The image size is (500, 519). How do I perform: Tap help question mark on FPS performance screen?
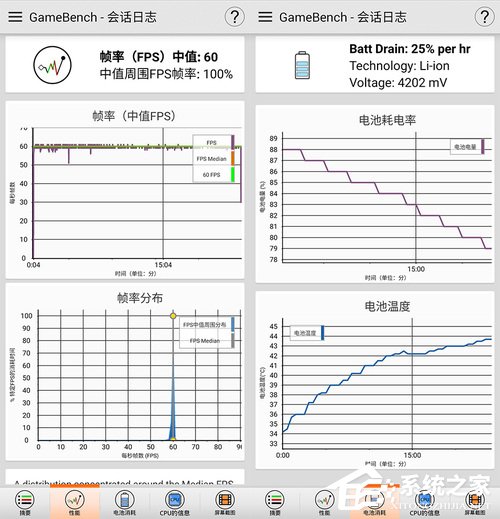click(x=234, y=17)
